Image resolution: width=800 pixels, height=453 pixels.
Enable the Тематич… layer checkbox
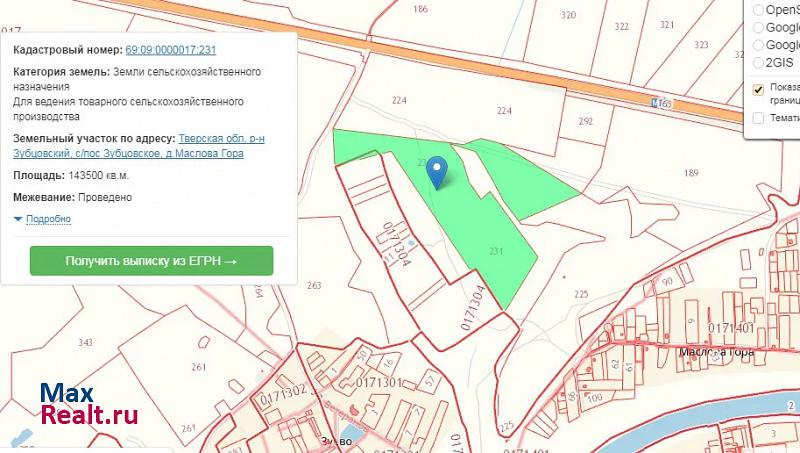(x=759, y=118)
